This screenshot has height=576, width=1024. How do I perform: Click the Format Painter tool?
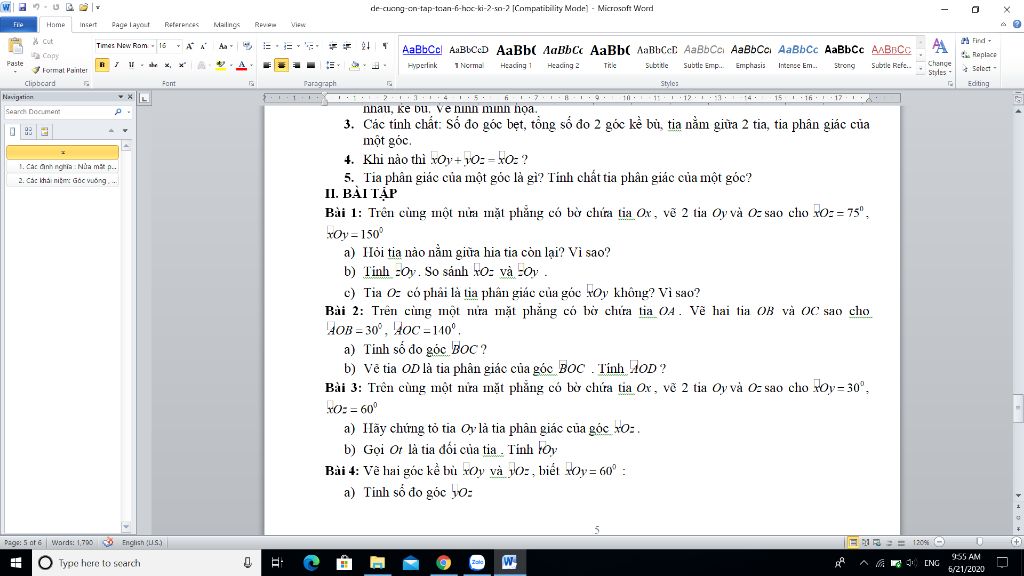point(59,70)
